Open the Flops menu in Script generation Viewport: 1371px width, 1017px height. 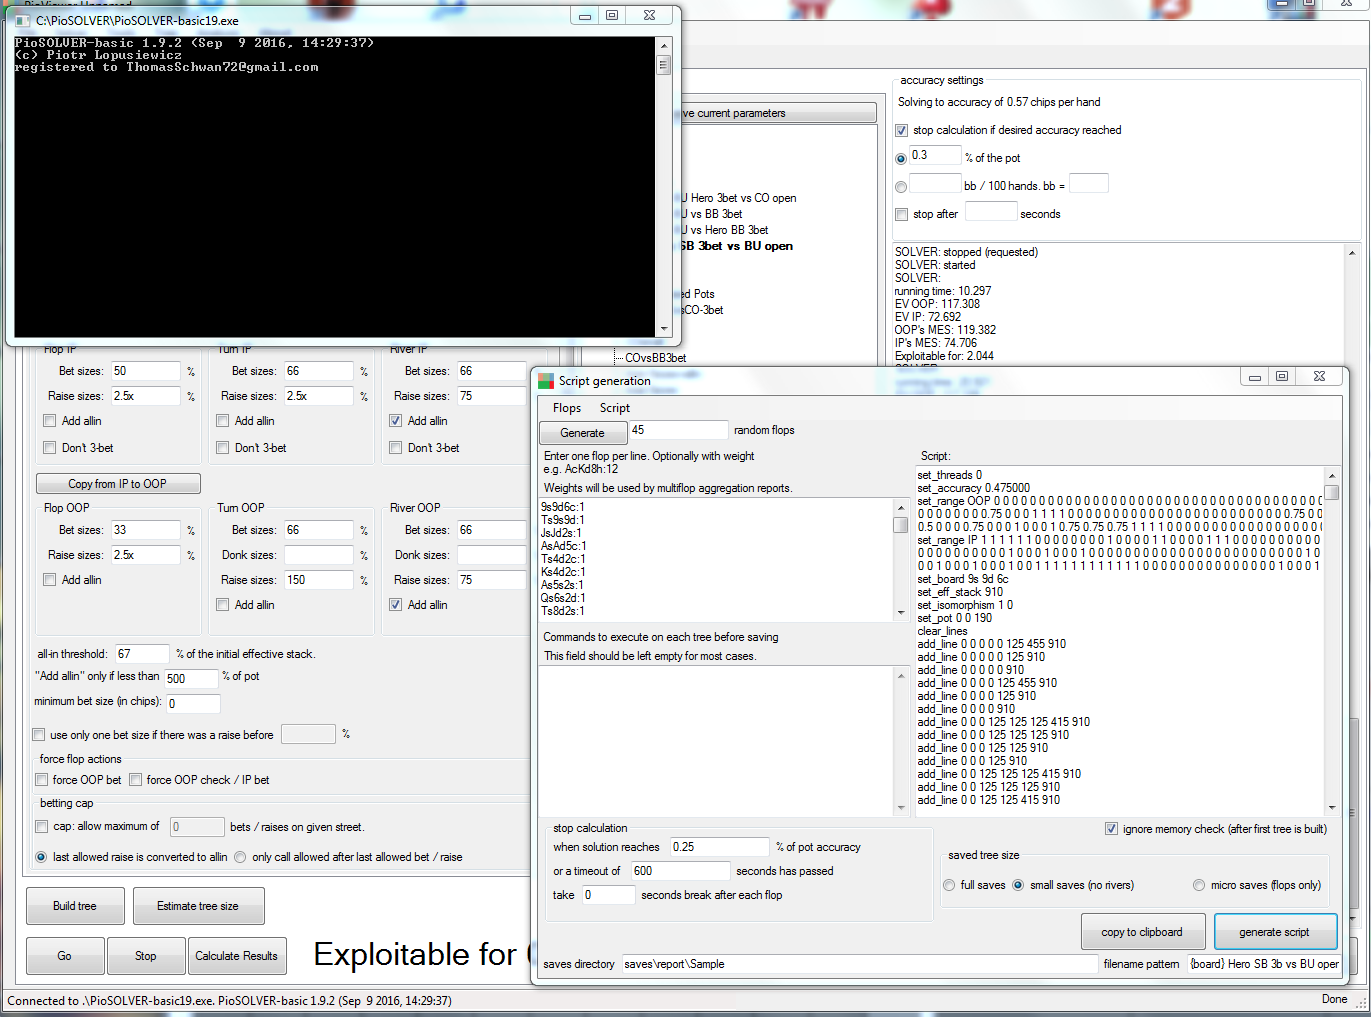coord(567,408)
